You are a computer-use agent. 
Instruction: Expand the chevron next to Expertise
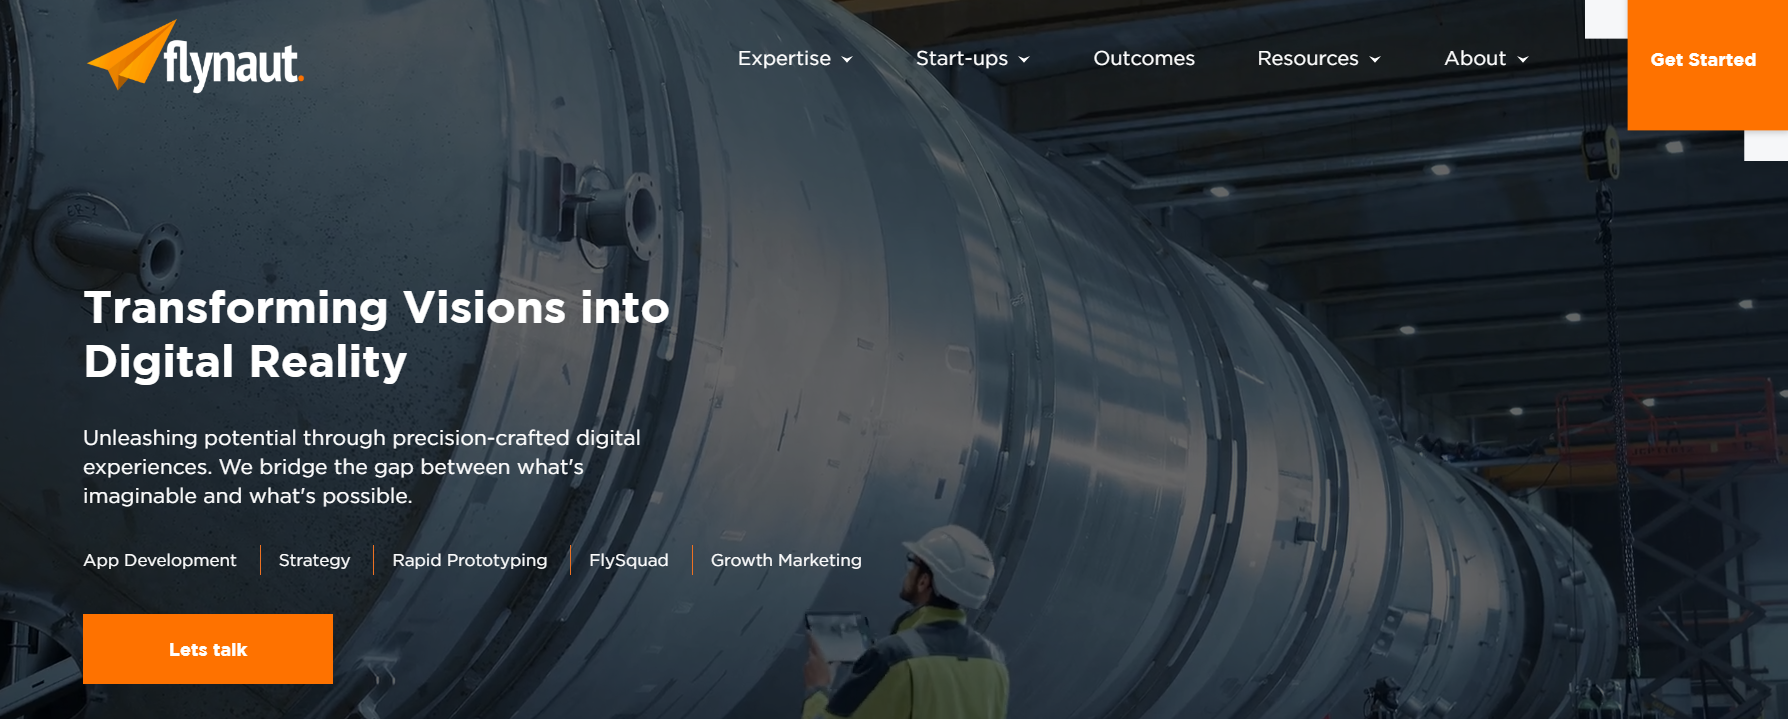tap(847, 60)
